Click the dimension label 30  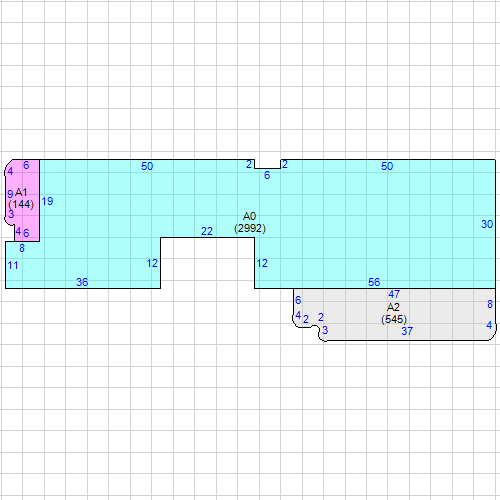click(487, 224)
